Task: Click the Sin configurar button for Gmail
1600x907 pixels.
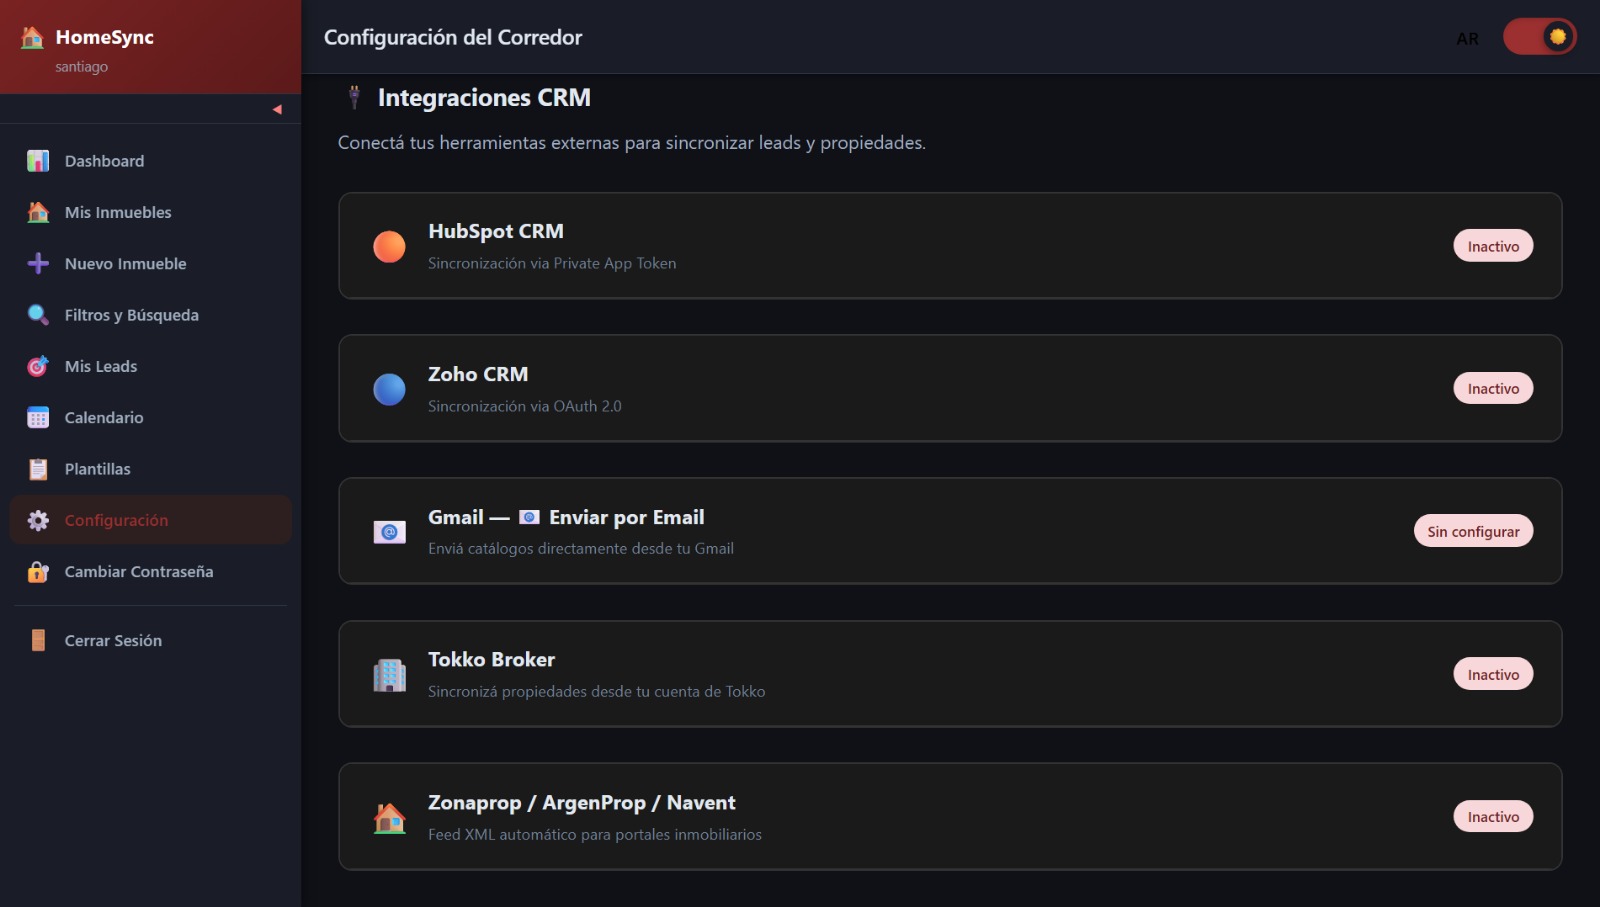Action: [x=1473, y=531]
